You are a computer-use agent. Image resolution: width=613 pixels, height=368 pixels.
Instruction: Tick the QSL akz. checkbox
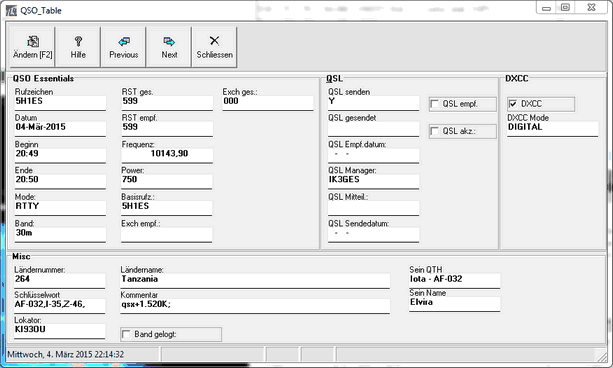(x=434, y=131)
